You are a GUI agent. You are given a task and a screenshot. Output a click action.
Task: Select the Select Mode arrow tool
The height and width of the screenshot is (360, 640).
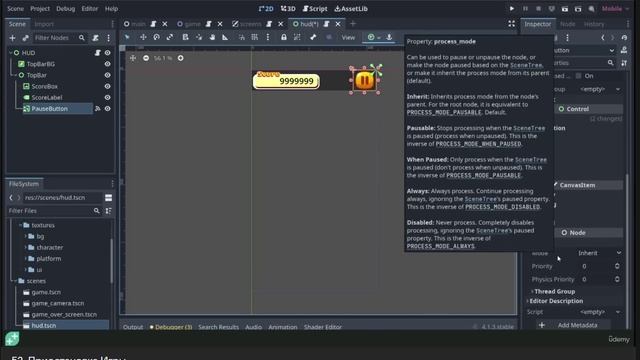tap(127, 37)
